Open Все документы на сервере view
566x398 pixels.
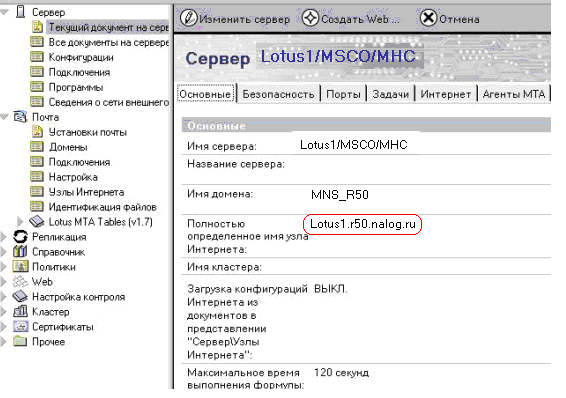[109, 42]
